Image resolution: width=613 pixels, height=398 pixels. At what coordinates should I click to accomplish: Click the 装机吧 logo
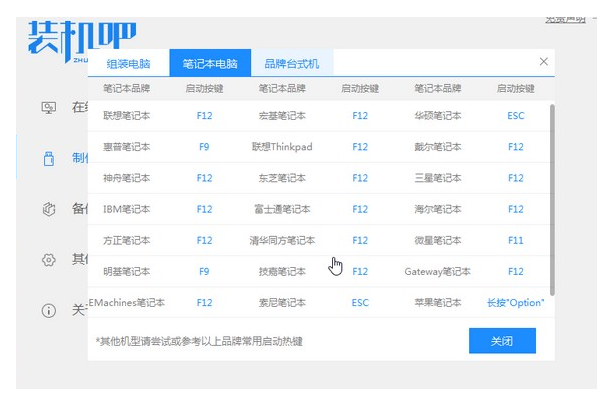(82, 39)
